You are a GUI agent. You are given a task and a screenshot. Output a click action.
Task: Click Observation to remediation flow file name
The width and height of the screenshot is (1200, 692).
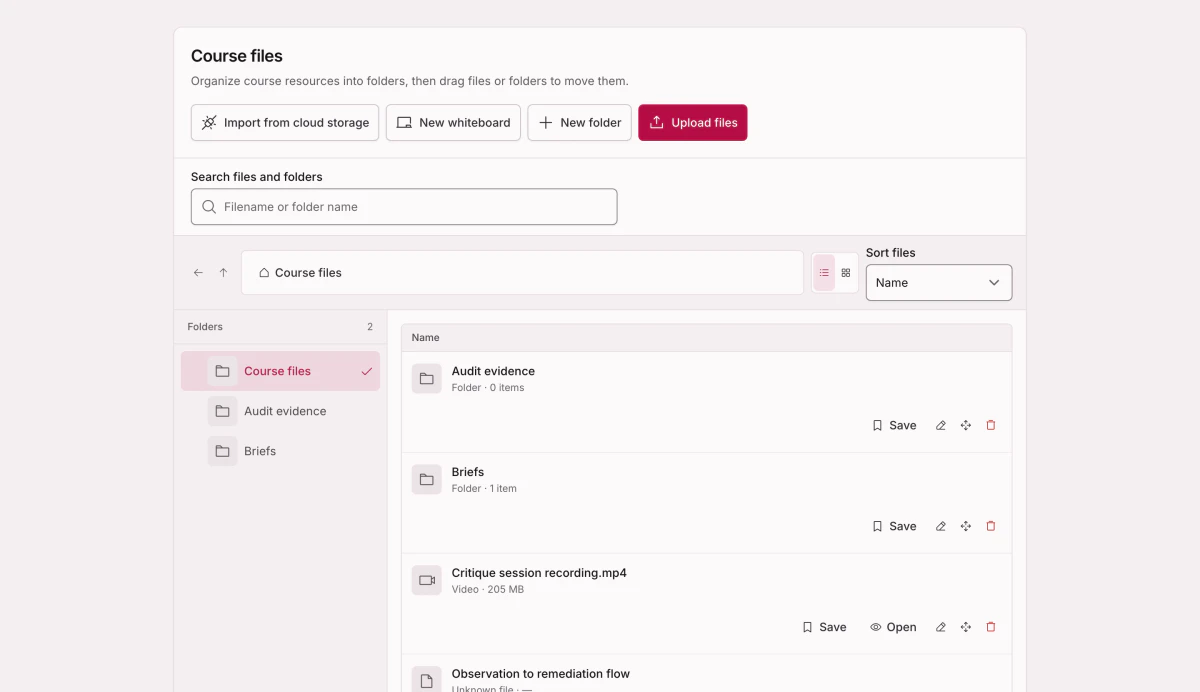coord(541,674)
